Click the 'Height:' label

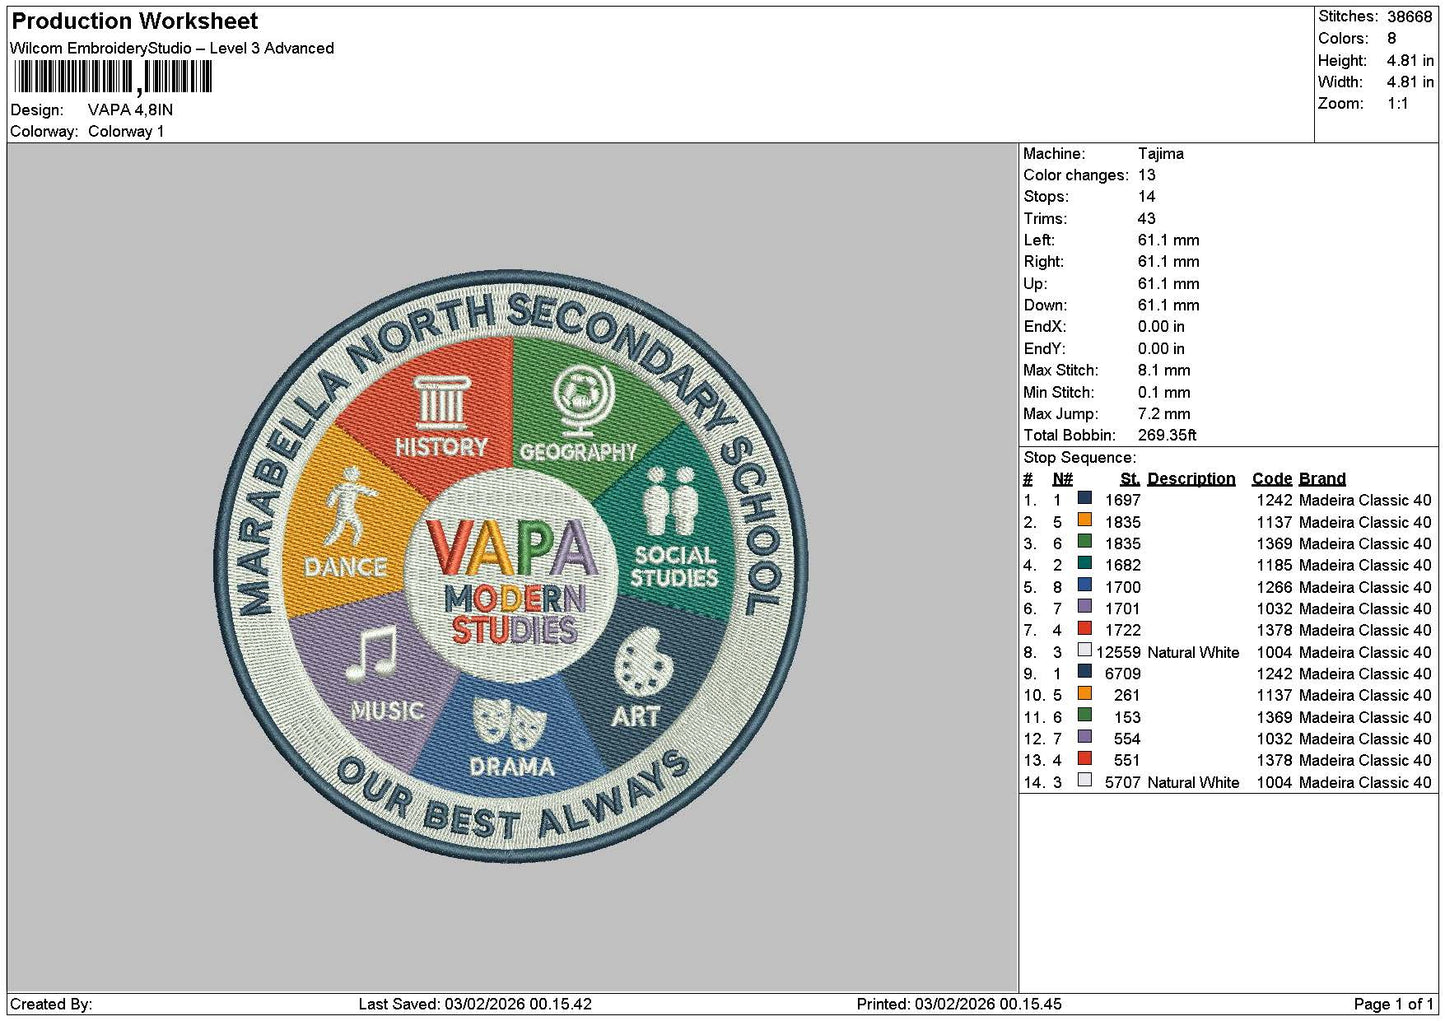coord(1342,60)
